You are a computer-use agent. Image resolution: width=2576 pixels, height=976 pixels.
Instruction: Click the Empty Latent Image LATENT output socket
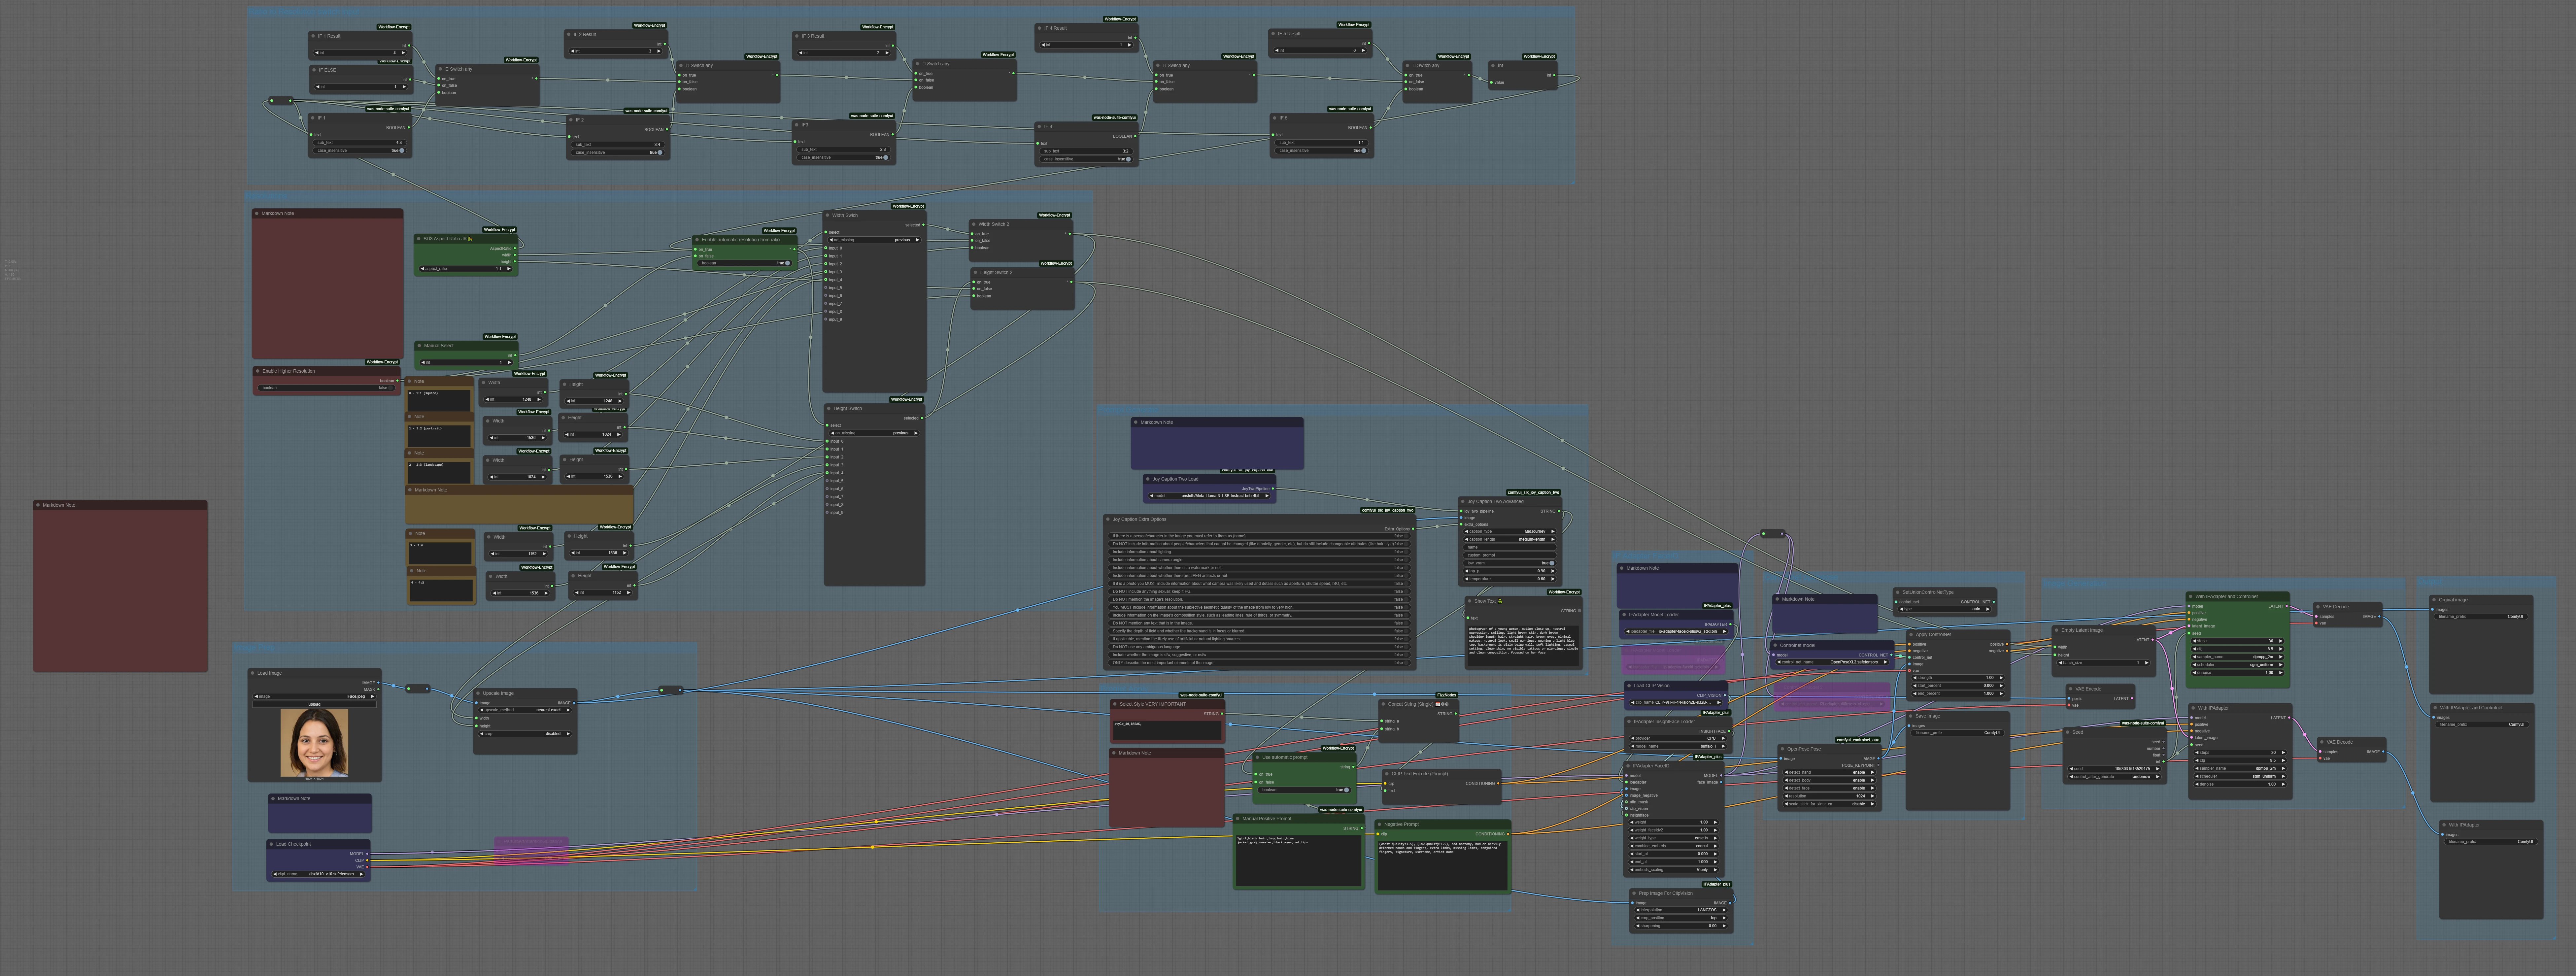(x=2153, y=640)
